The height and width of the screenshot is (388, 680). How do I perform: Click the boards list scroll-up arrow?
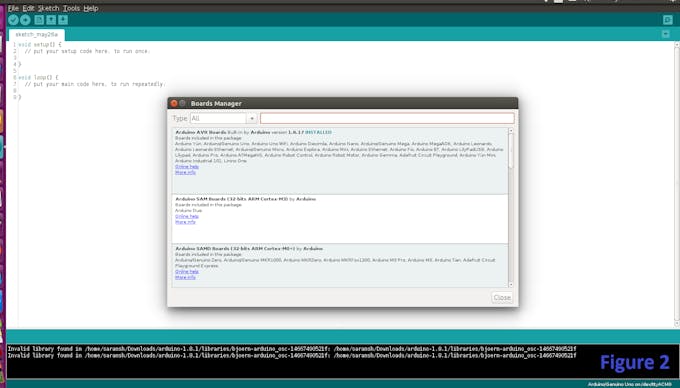pyautogui.click(x=511, y=130)
